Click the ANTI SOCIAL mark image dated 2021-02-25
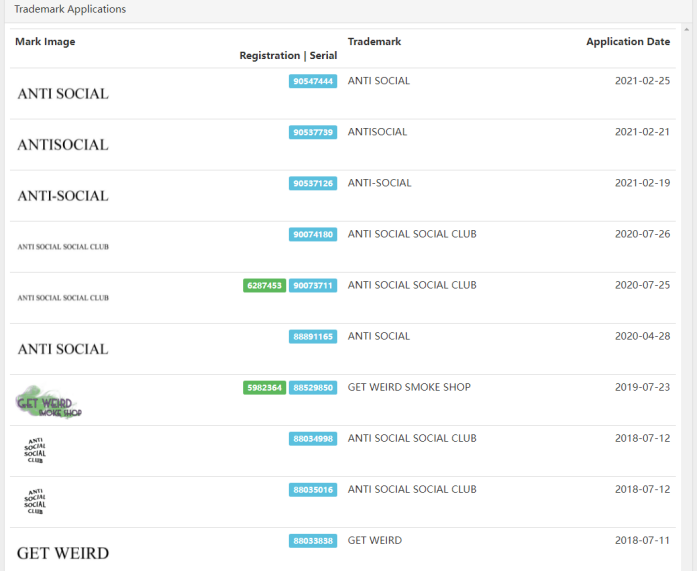The height and width of the screenshot is (571, 698). (63, 93)
